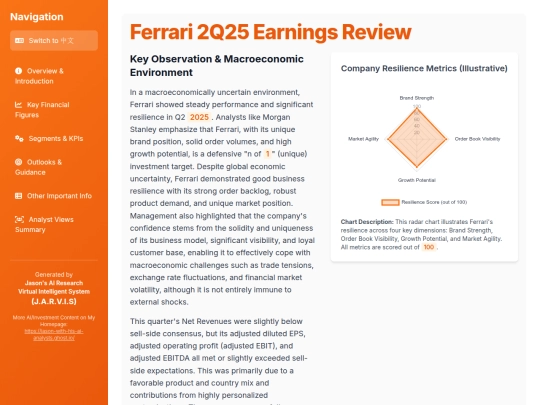This screenshot has height=405, width=540.
Task: Click the Navigation heading in sidebar
Action: click(x=37, y=17)
